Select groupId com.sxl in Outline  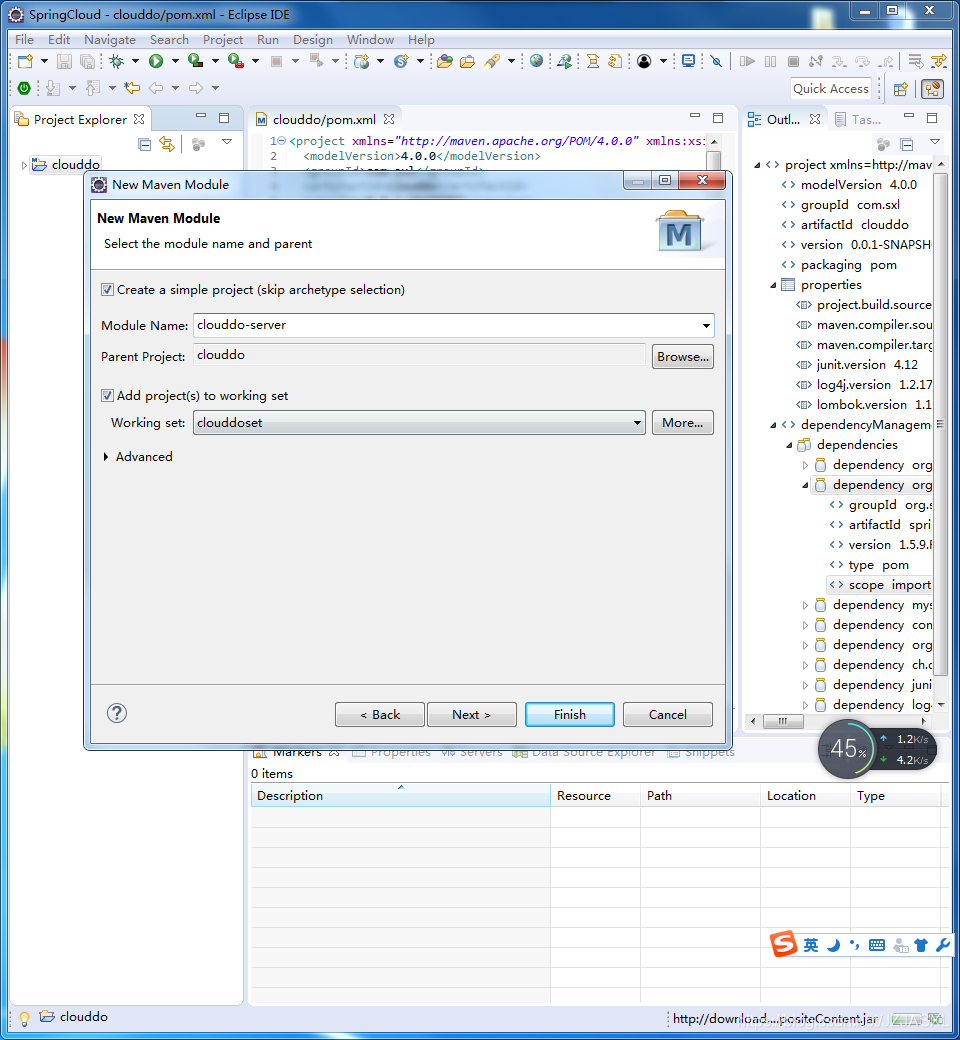[841, 205]
